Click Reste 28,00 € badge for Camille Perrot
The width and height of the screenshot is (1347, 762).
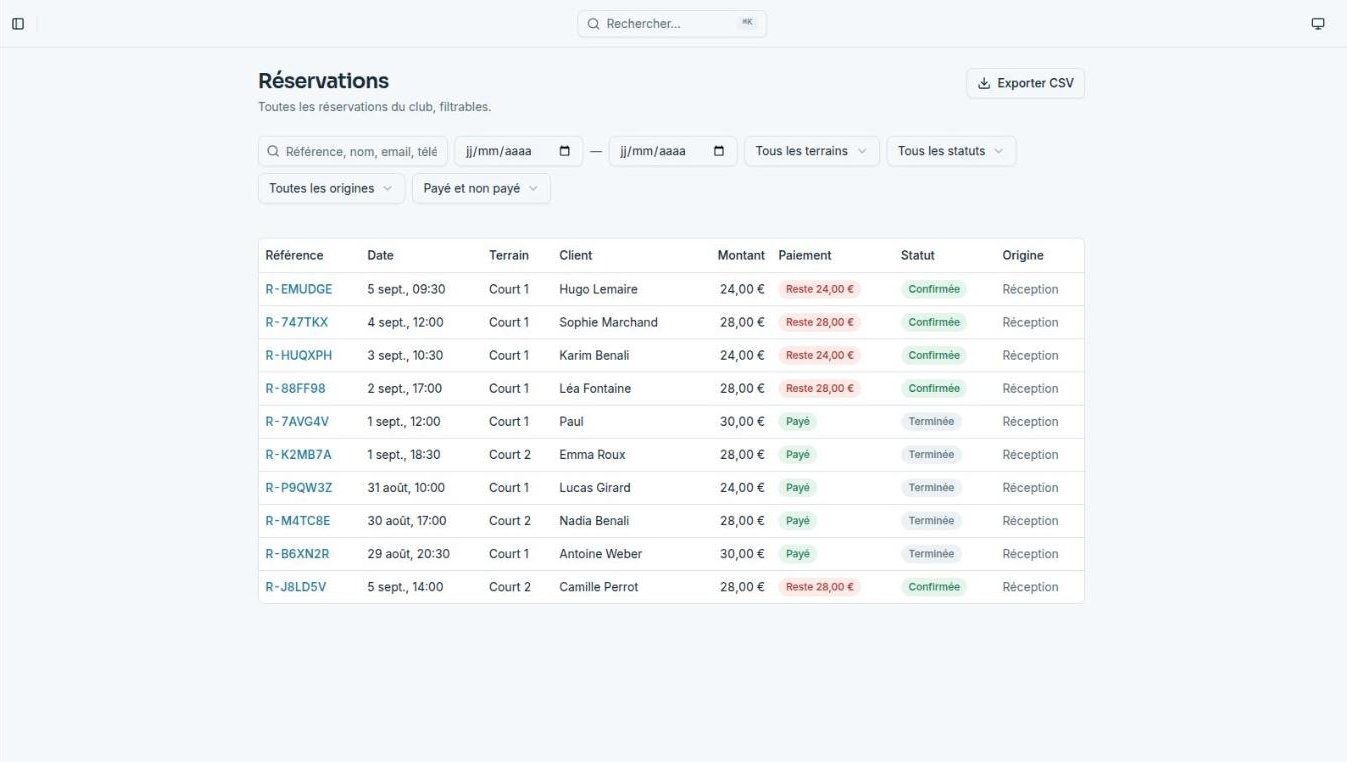819,586
